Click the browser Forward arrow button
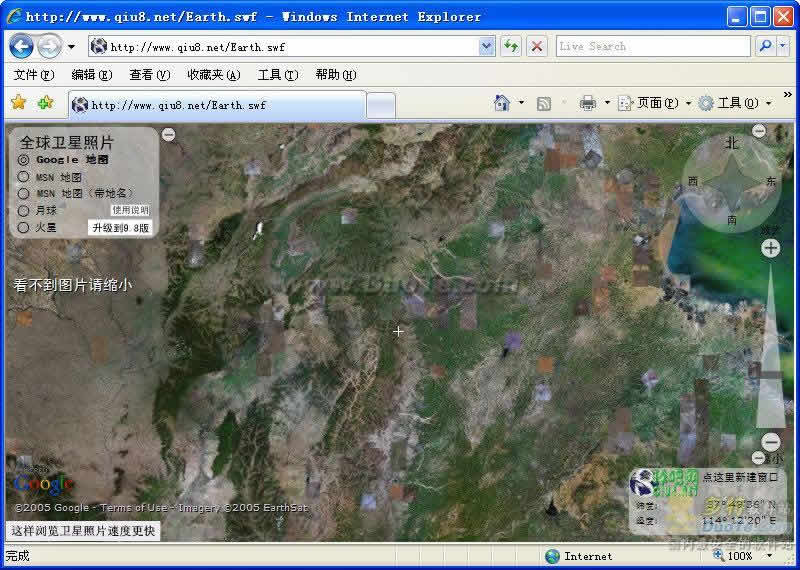800x570 pixels. [x=49, y=47]
